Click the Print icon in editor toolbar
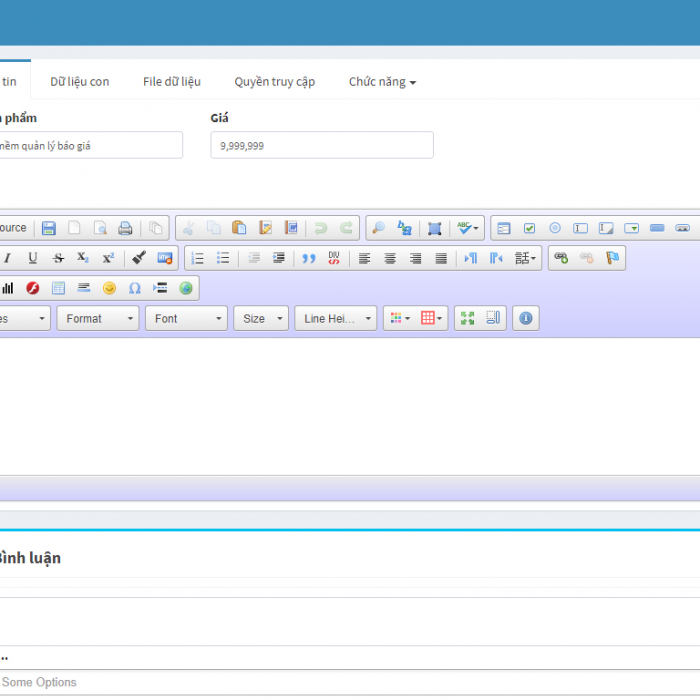The height and width of the screenshot is (700, 700). [125, 228]
